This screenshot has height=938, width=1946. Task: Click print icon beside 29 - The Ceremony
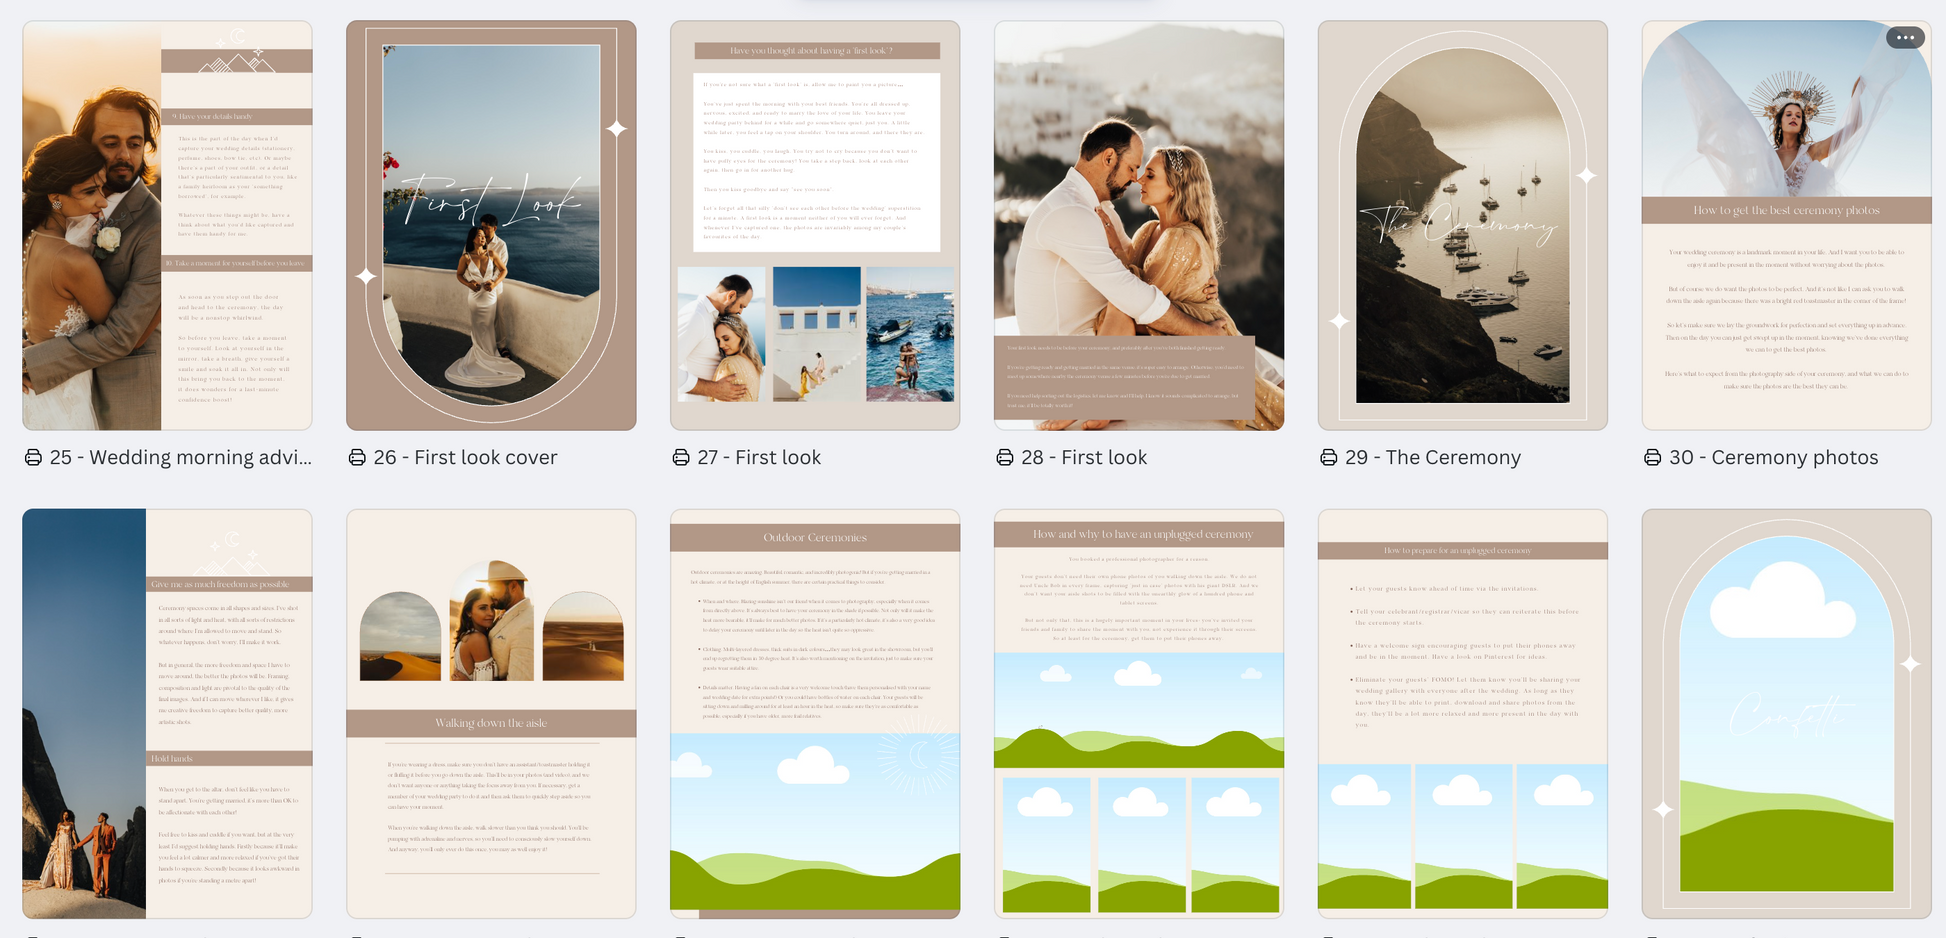(x=1329, y=457)
